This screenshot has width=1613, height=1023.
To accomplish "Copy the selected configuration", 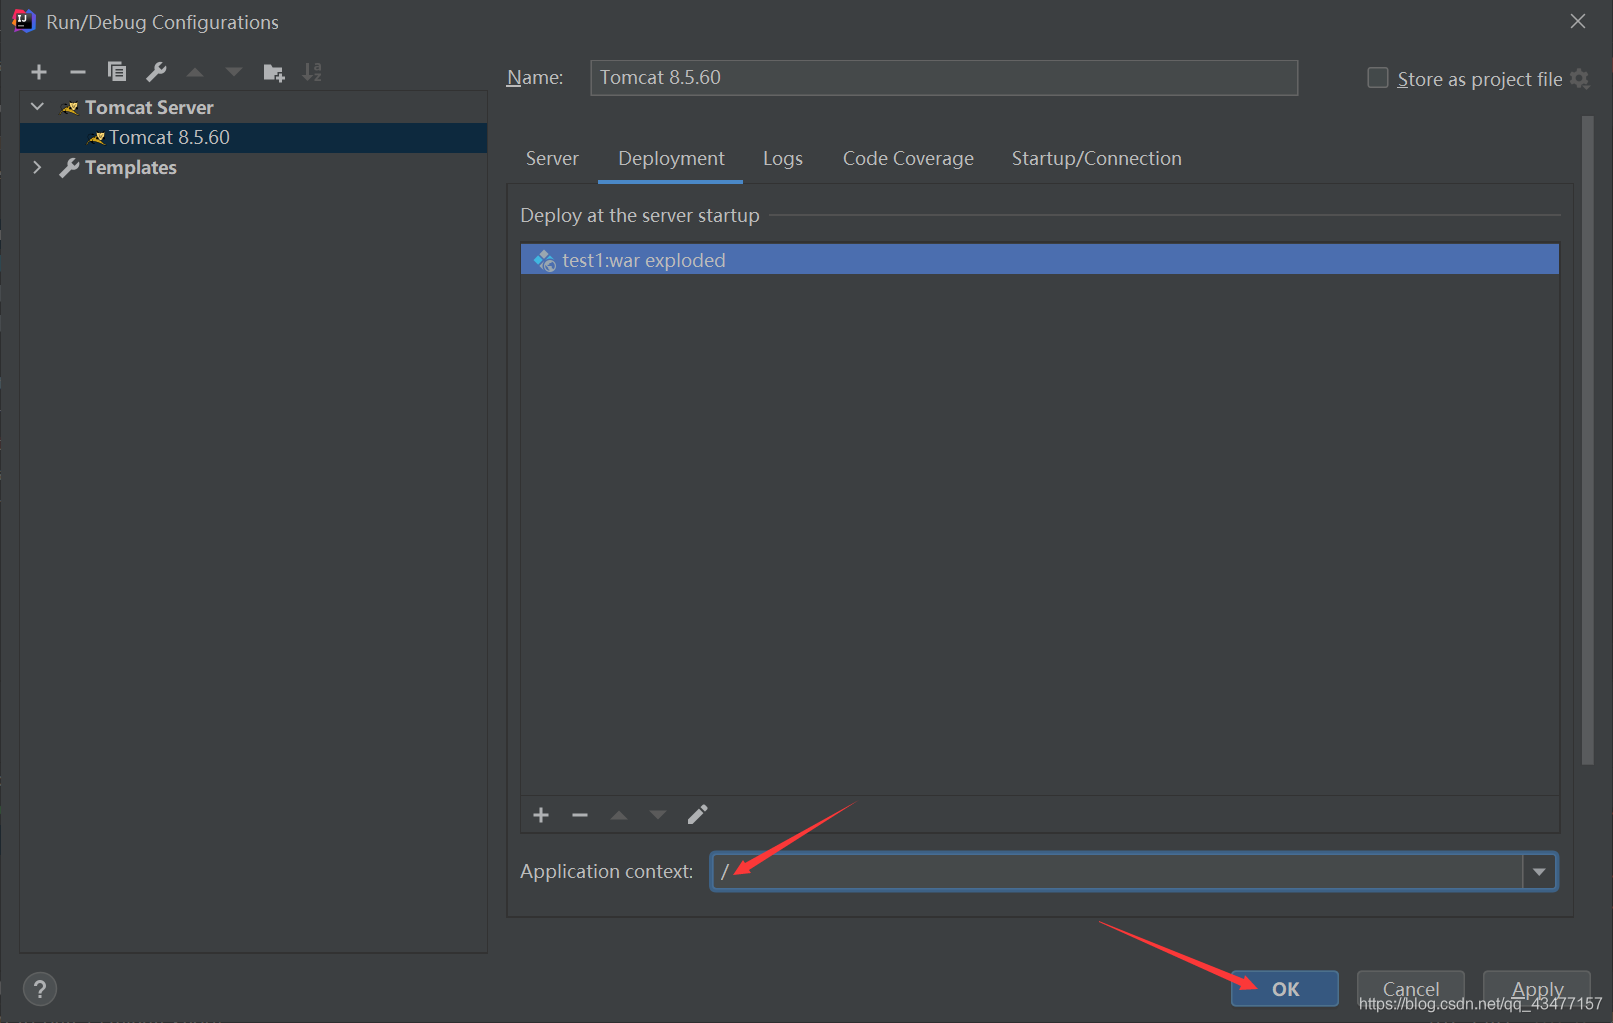I will [117, 72].
